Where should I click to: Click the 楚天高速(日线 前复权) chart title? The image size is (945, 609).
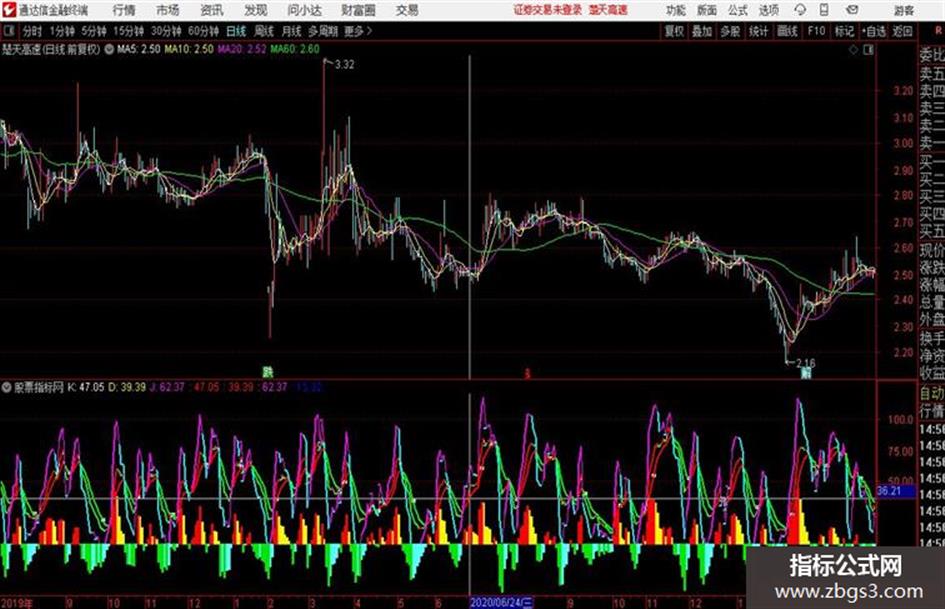[51, 49]
